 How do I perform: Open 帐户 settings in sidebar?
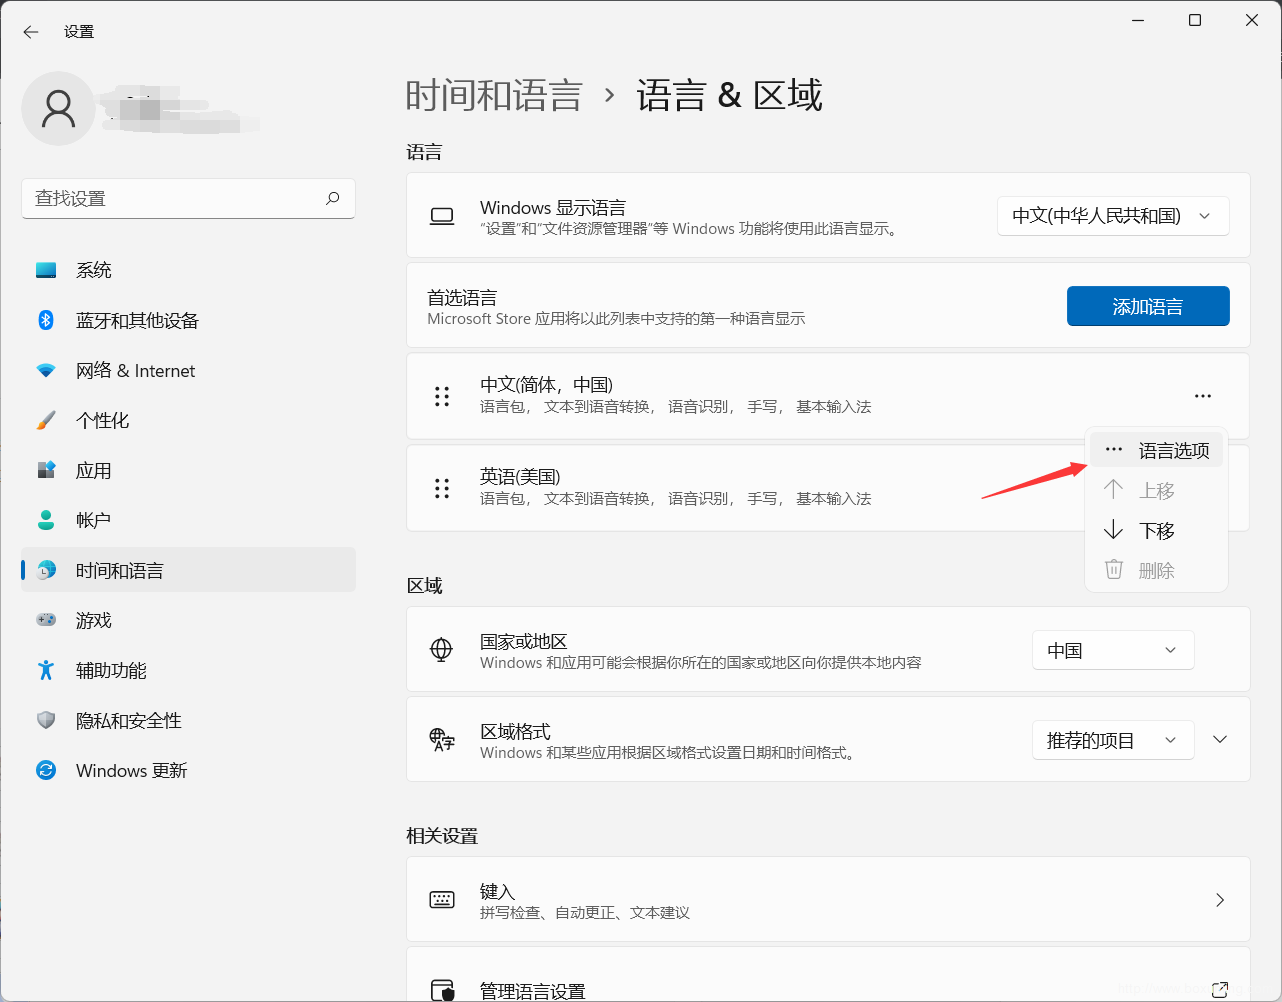pyautogui.click(x=188, y=520)
